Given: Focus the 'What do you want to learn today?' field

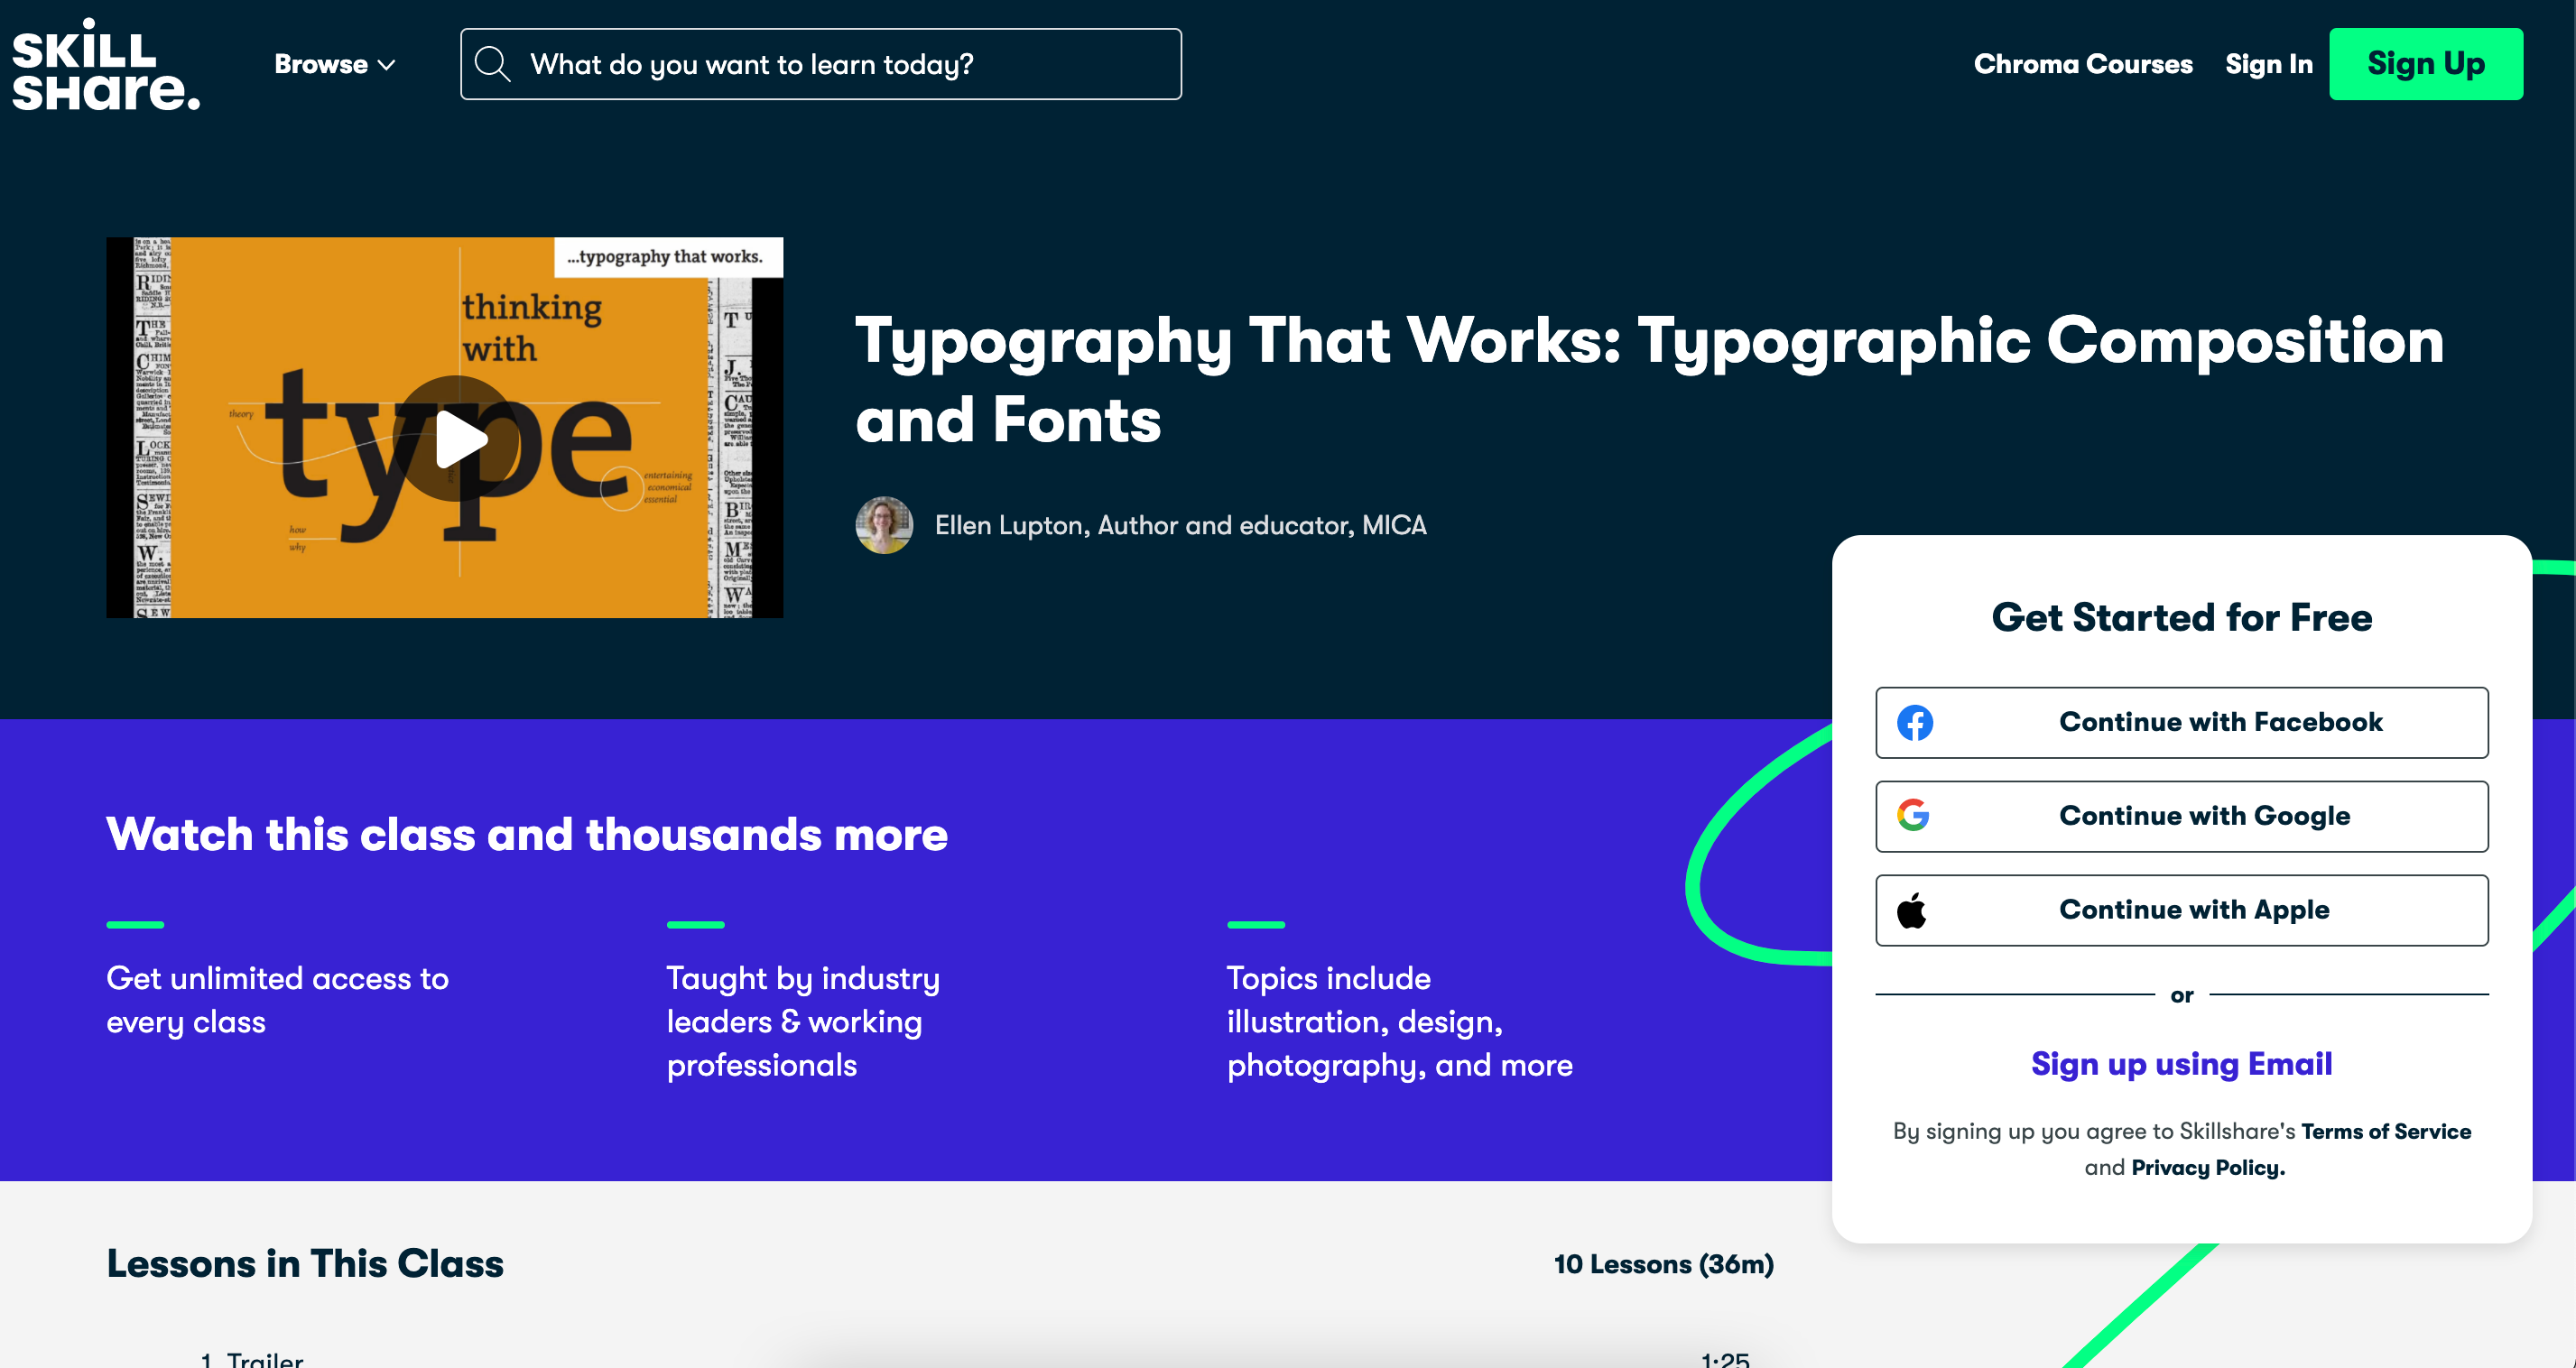Looking at the screenshot, I should pyautogui.click(x=820, y=64).
